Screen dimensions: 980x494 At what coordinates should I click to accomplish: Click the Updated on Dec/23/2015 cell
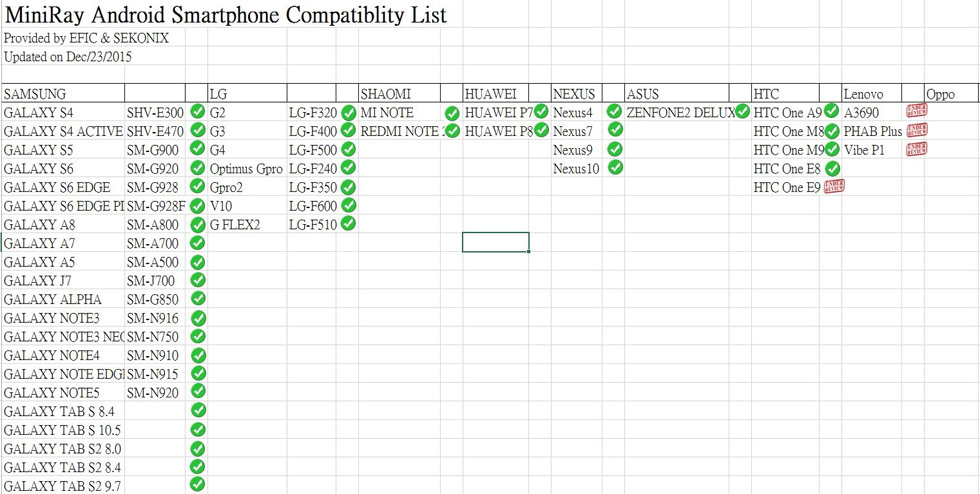tap(68, 57)
